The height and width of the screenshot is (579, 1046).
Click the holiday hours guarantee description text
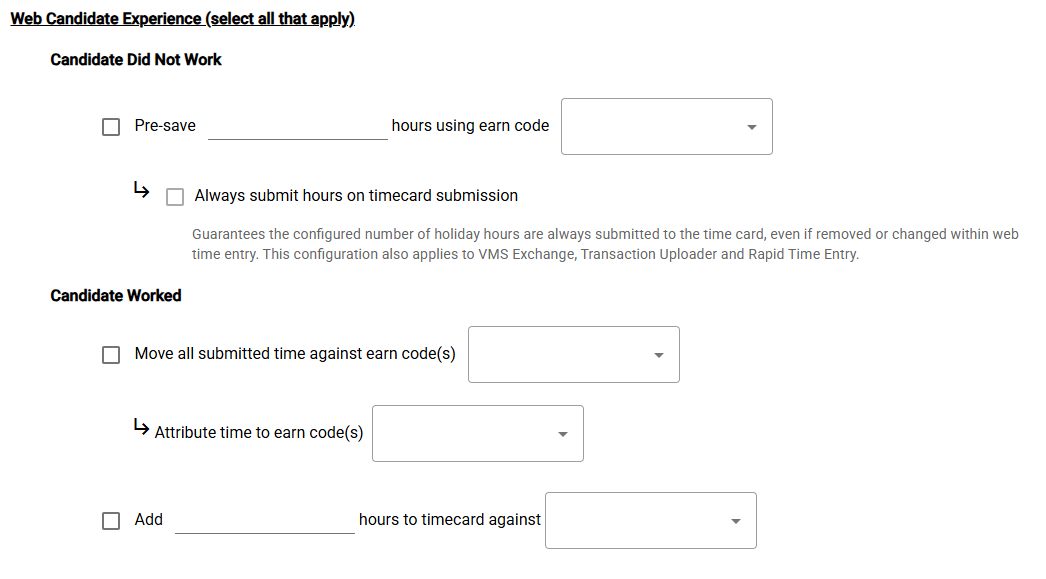605,244
